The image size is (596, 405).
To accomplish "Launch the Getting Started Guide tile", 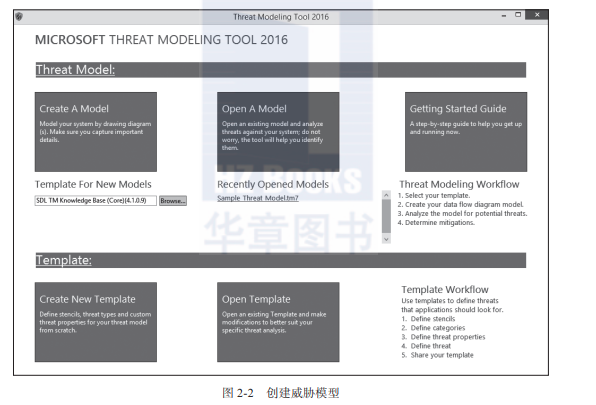I will [x=466, y=132].
